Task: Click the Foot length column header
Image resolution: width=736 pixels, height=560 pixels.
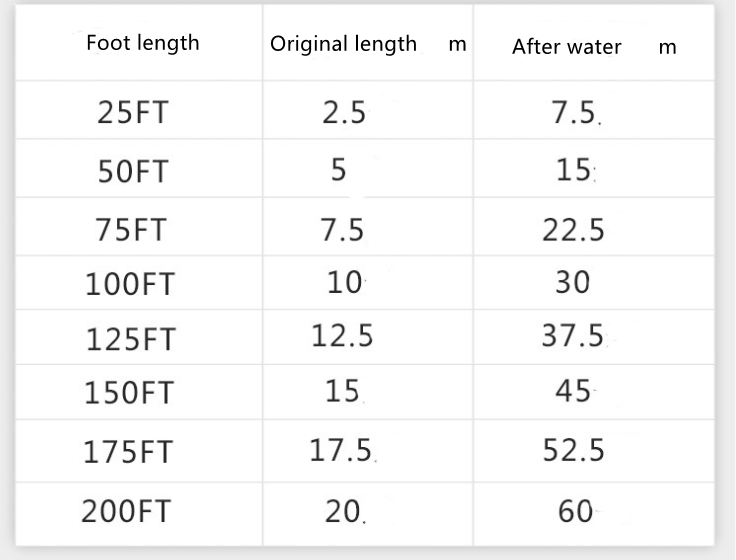Action: 142,43
